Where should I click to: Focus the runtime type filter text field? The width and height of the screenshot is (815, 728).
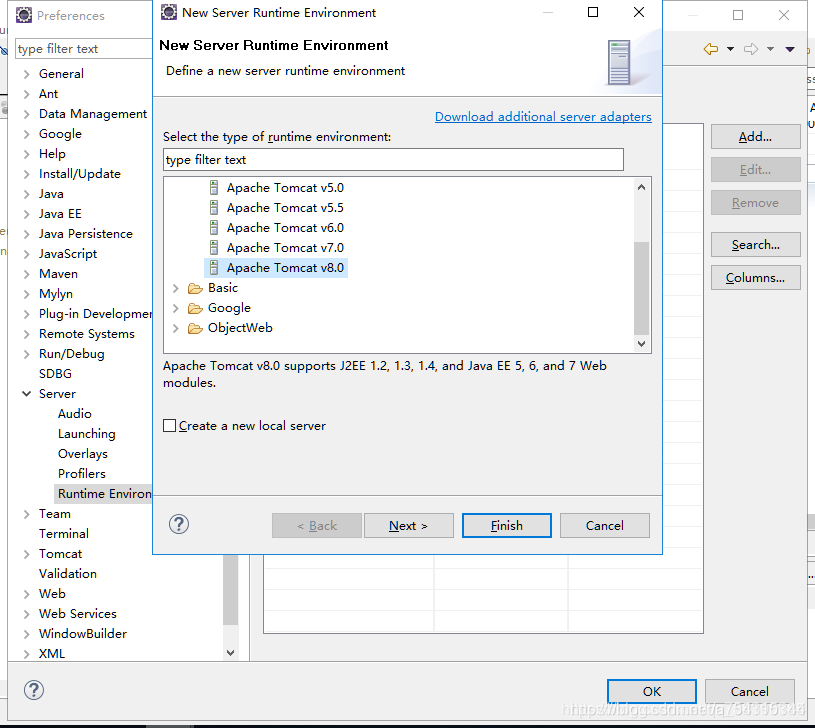tap(393, 160)
